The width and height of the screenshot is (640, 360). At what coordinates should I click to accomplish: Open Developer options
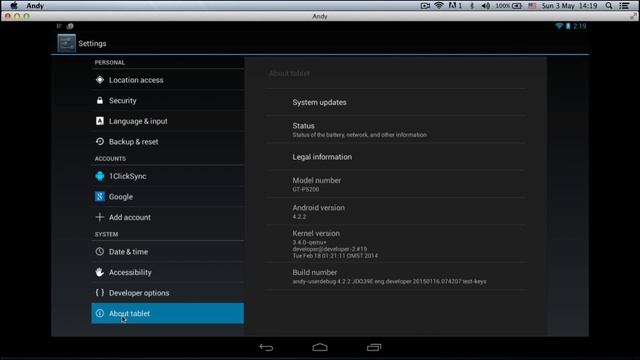point(167,293)
